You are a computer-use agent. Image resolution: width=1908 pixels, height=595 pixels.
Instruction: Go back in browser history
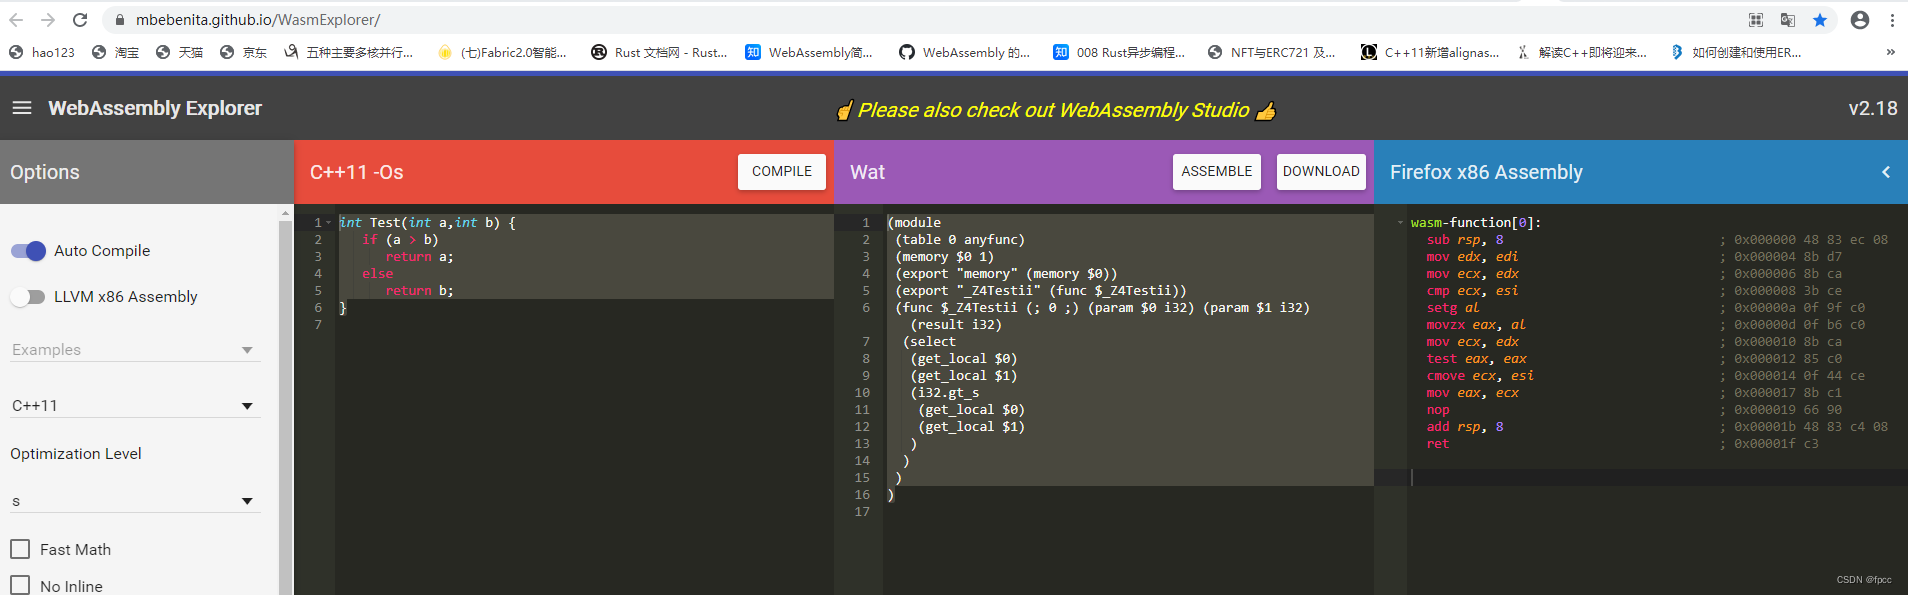point(16,20)
